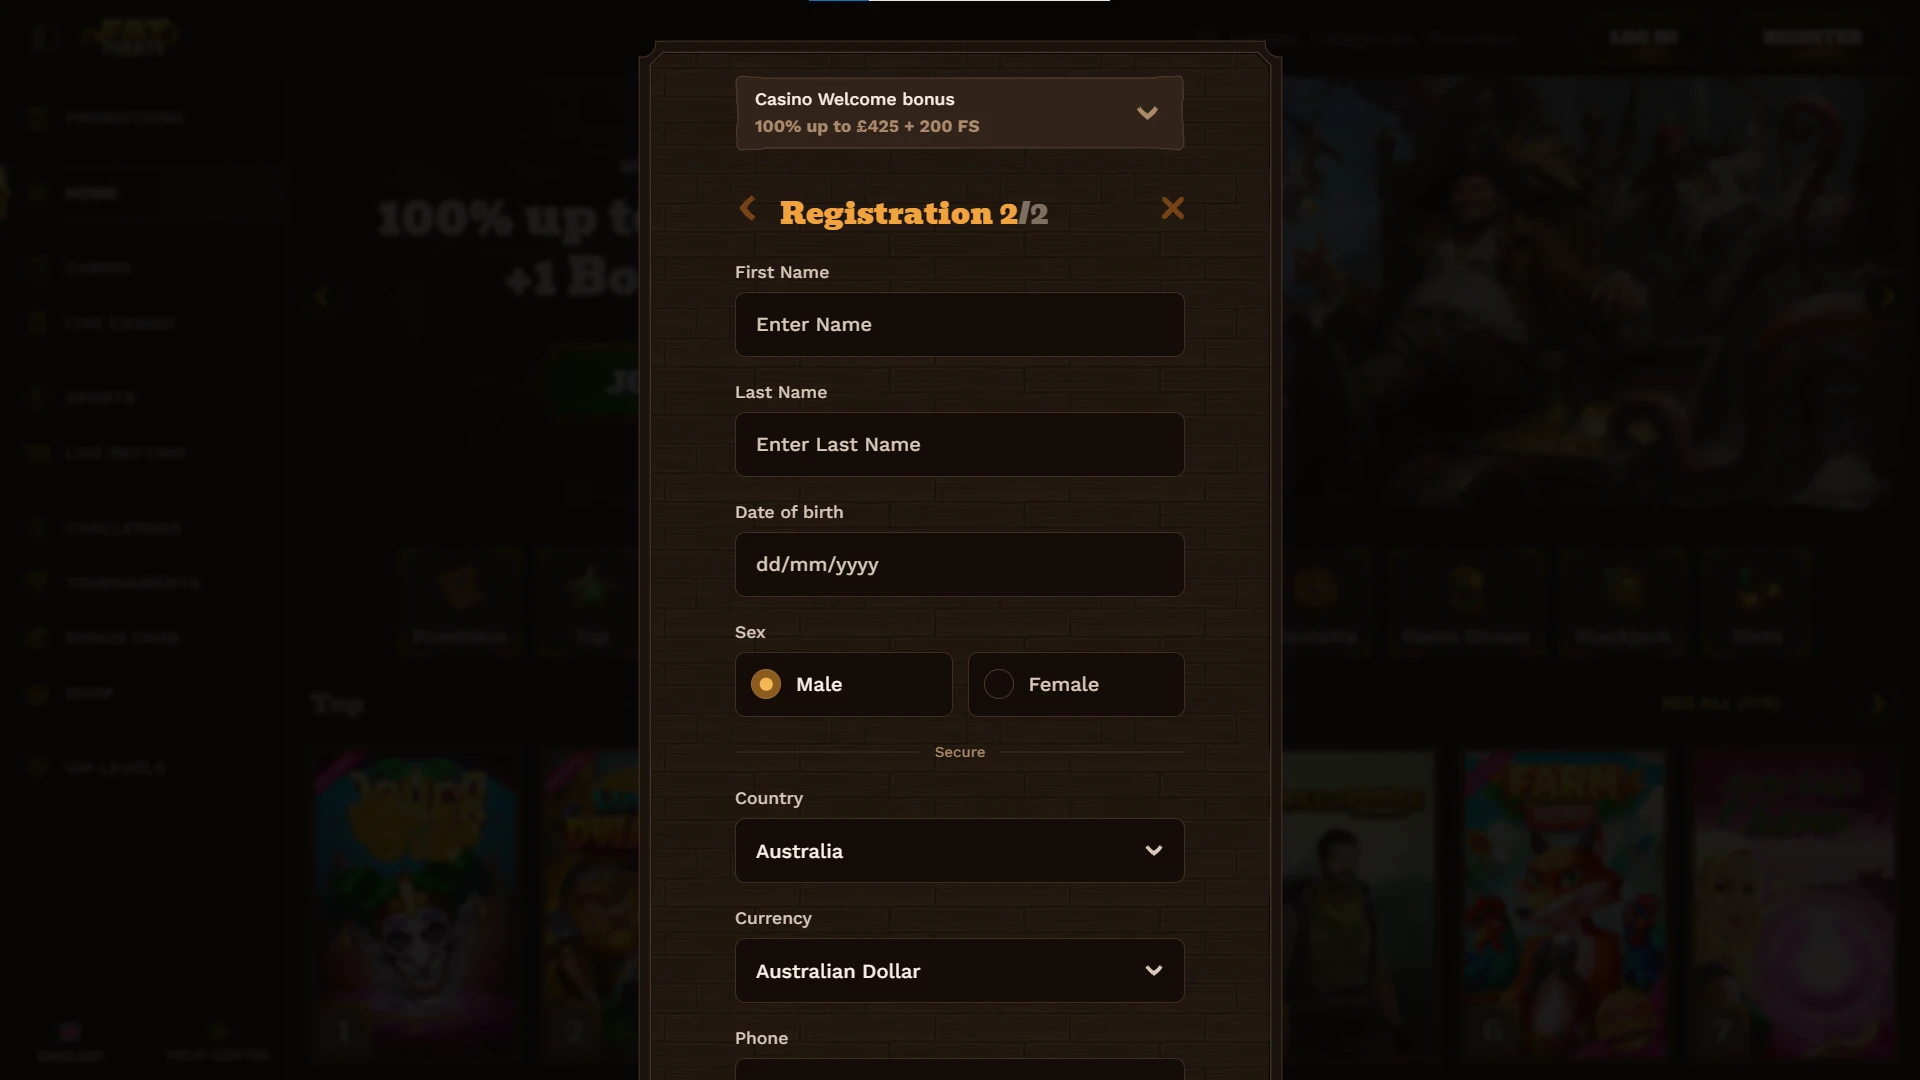1920x1080 pixels.
Task: Focus the First Name input field
Action: click(x=959, y=324)
